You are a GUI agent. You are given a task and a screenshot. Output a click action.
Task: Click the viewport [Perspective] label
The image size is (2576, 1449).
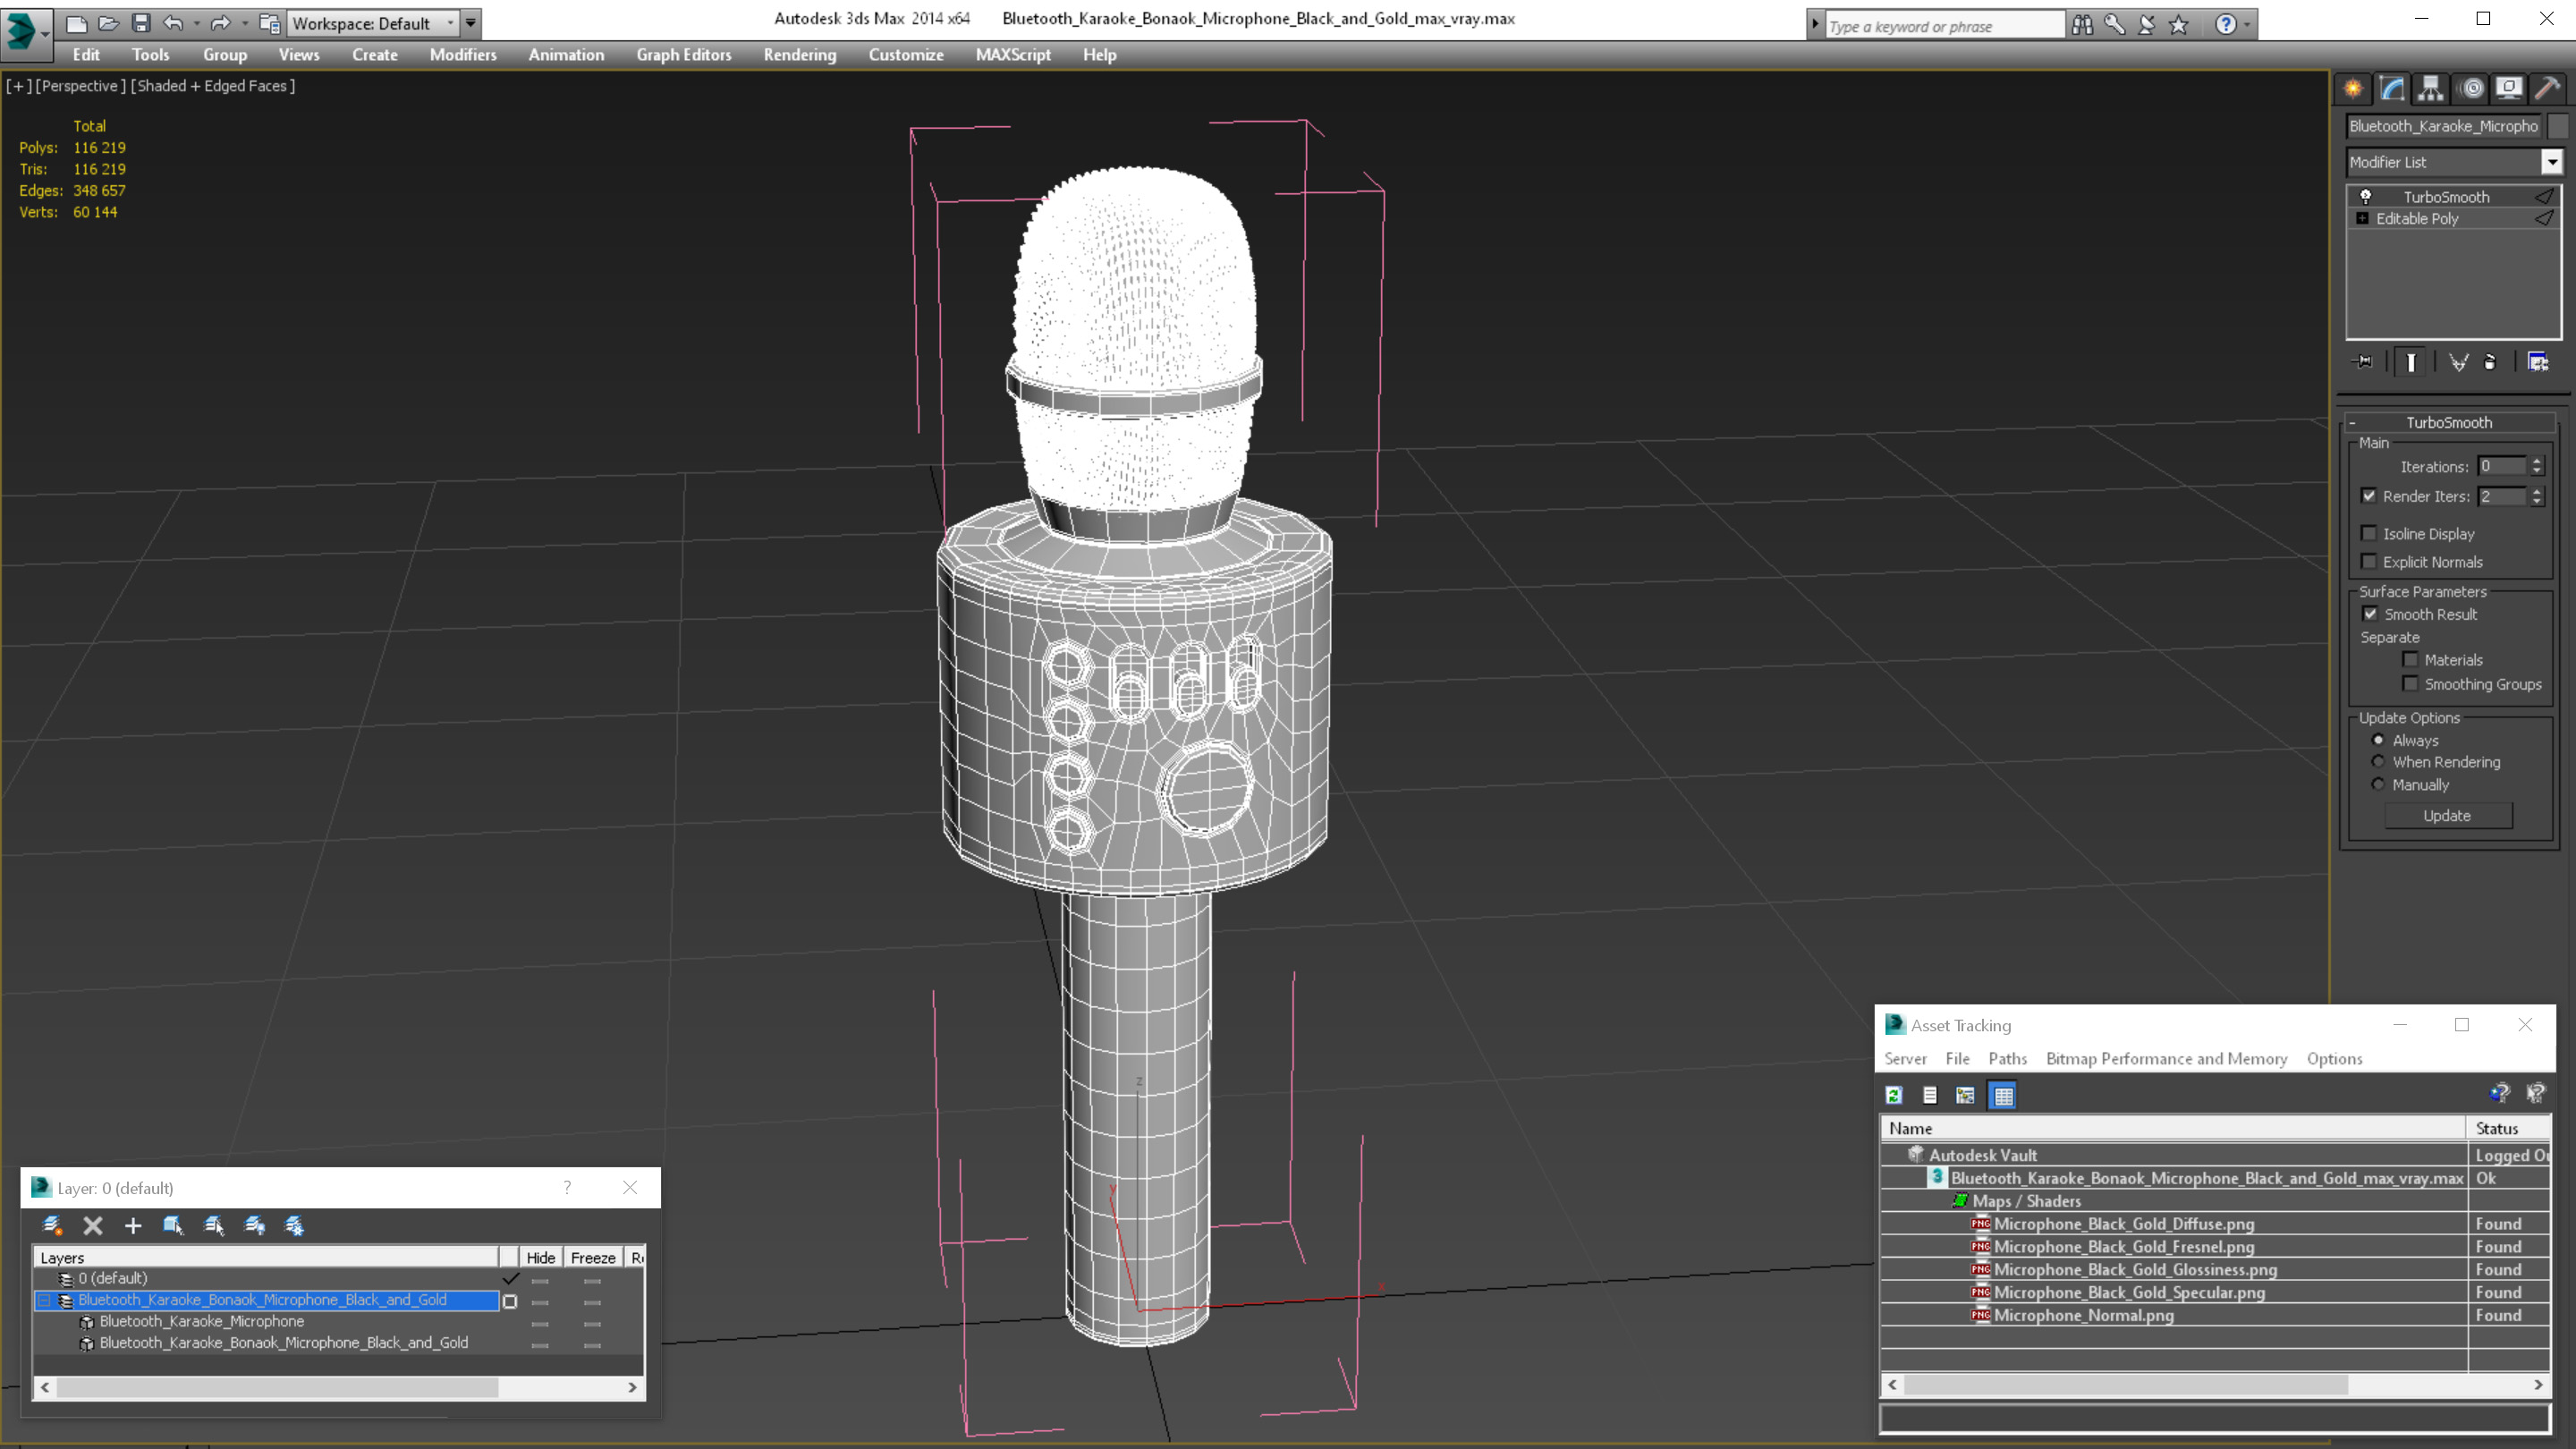click(x=81, y=86)
